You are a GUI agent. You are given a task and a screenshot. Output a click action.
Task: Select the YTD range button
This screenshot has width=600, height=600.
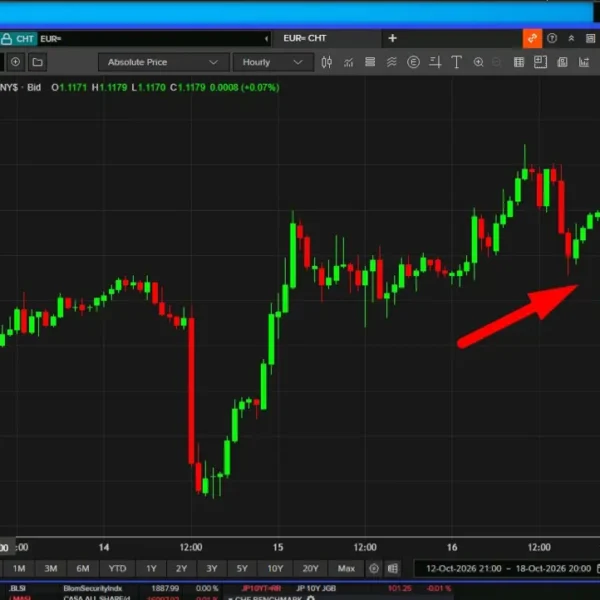tap(117, 568)
